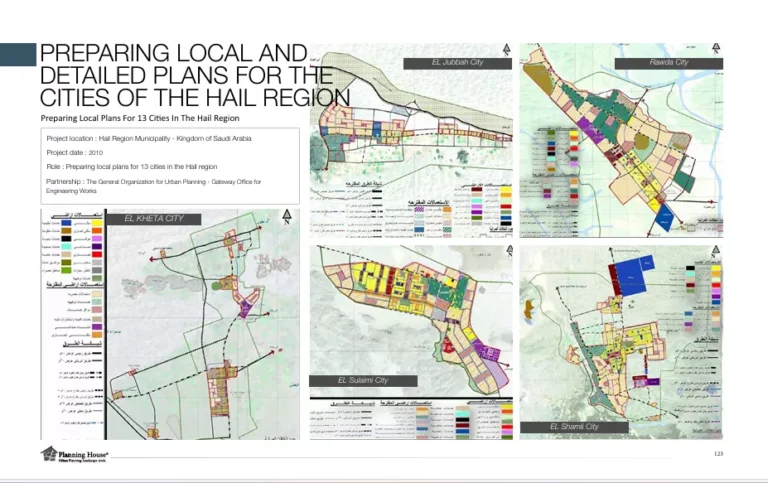Select the 'Rawda City' label
This screenshot has height=483, width=768.
pyautogui.click(x=669, y=63)
